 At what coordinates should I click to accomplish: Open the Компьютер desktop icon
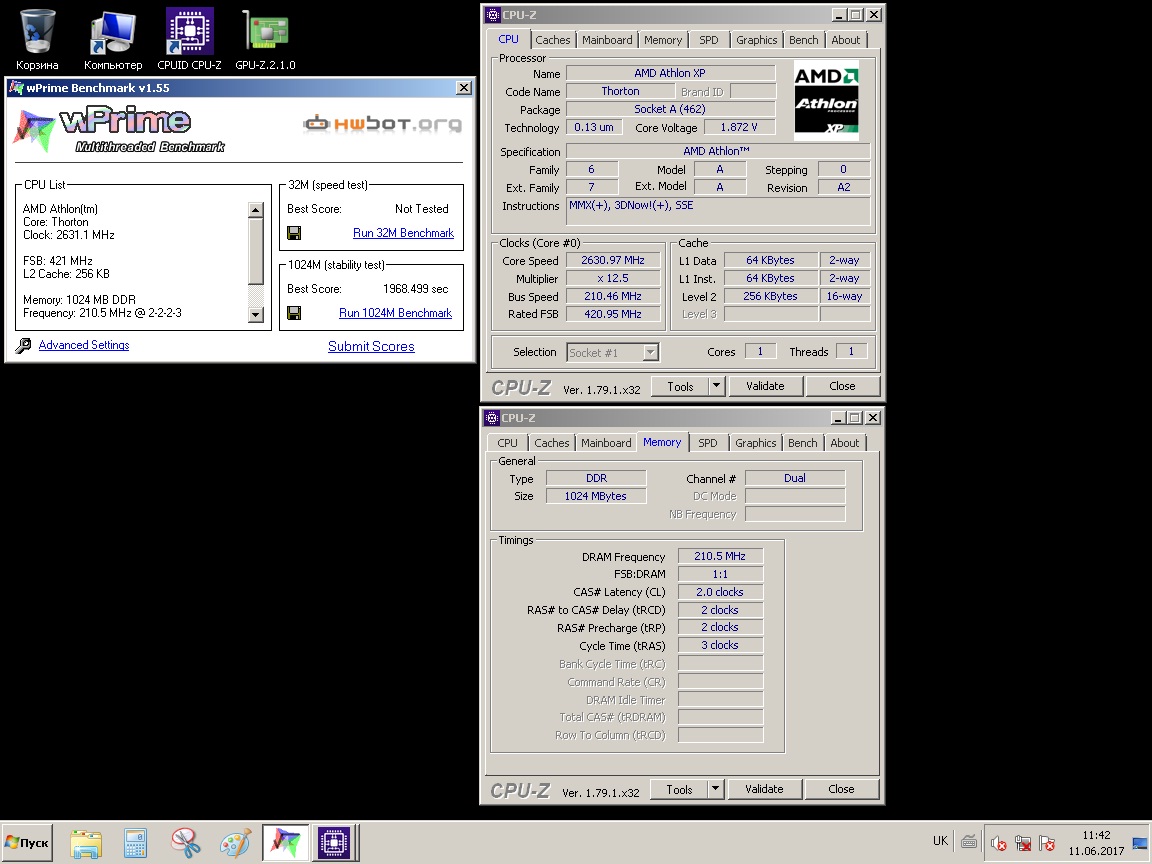click(112, 40)
